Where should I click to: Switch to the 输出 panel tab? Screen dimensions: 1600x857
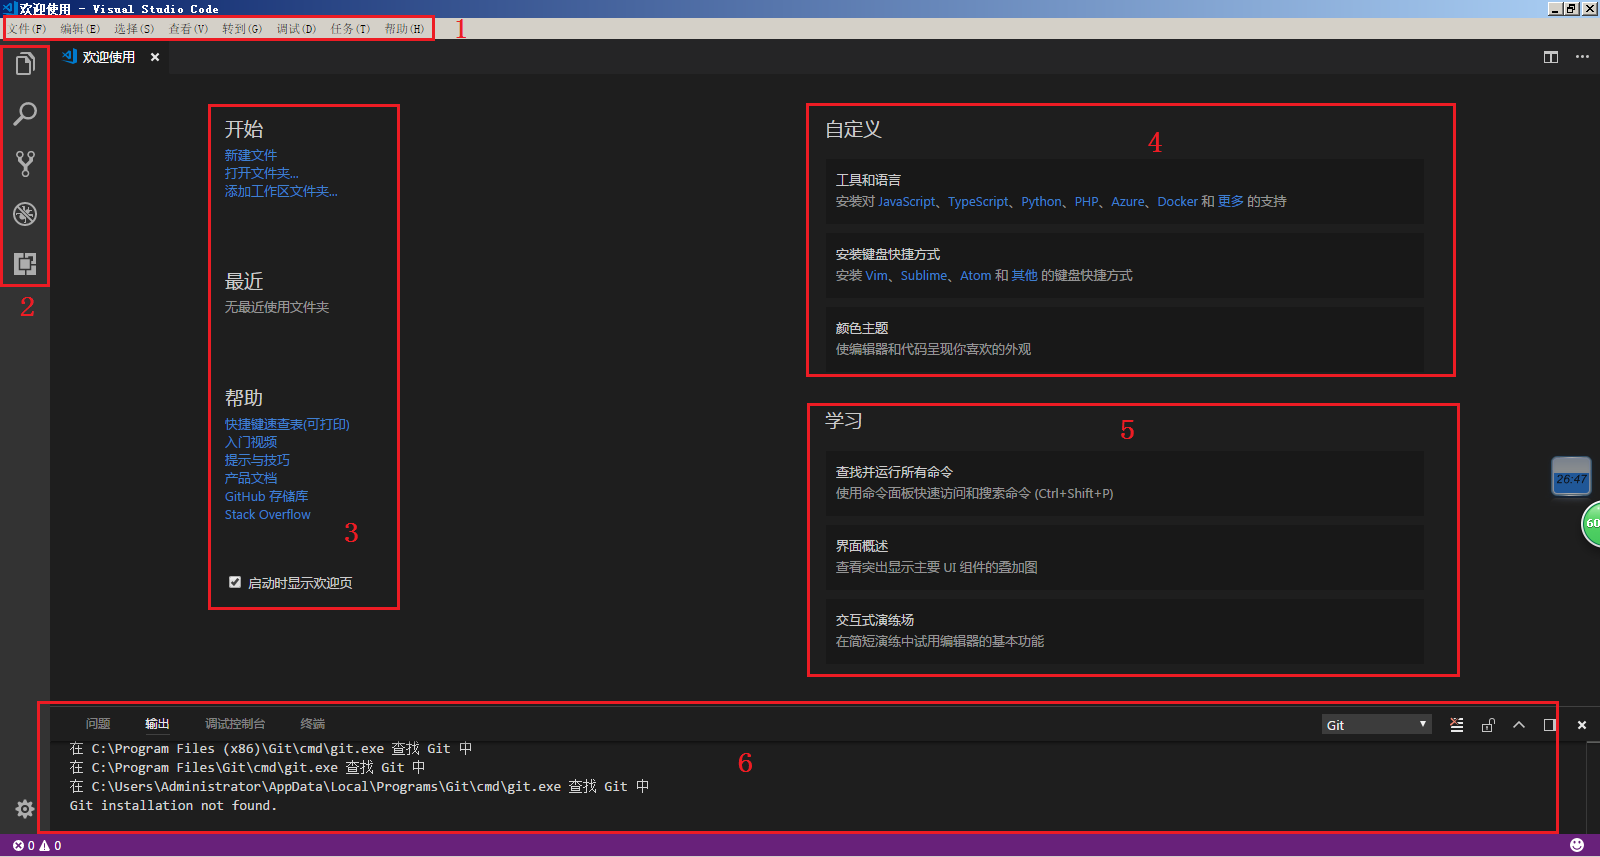click(157, 724)
